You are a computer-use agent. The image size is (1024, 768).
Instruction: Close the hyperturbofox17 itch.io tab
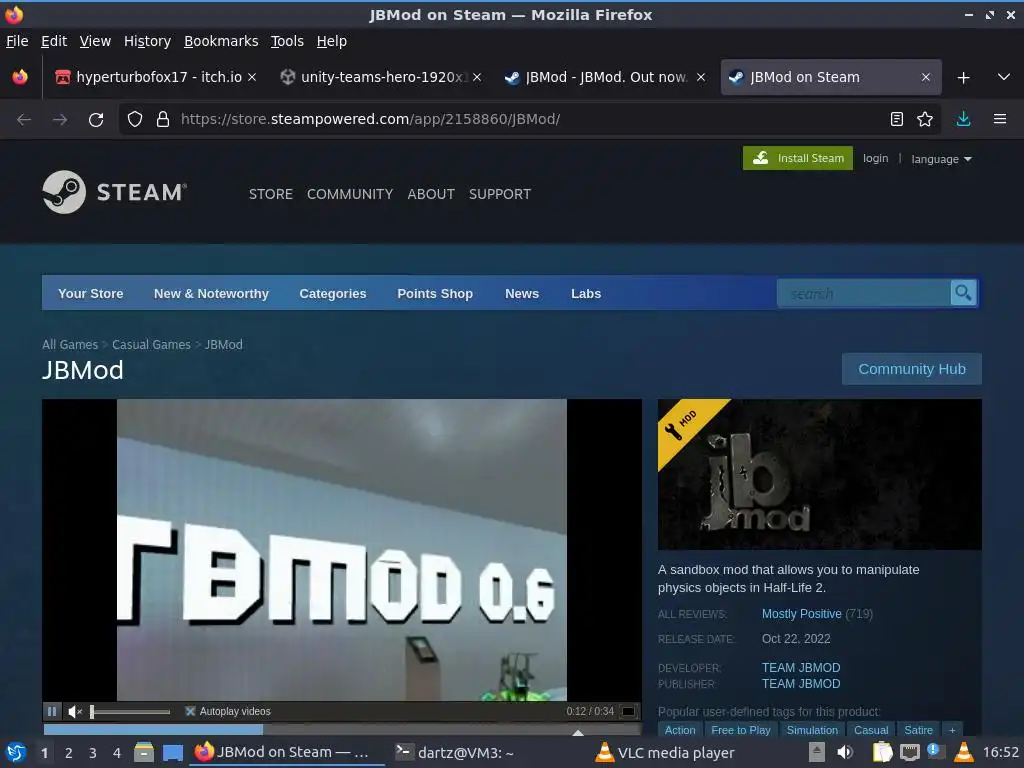pos(252,77)
